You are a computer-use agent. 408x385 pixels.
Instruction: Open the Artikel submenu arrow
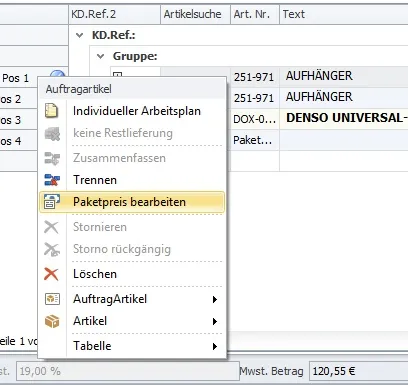click(215, 321)
